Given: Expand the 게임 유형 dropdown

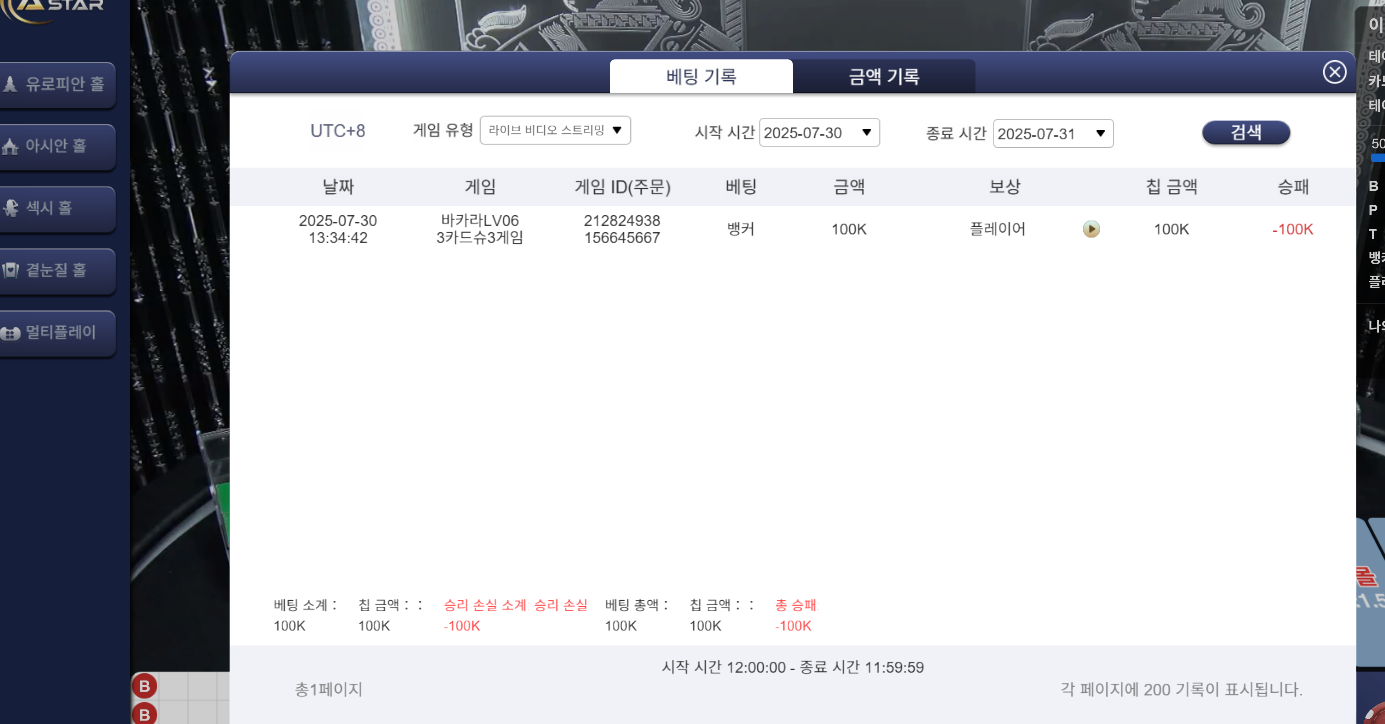Looking at the screenshot, I should click(x=555, y=130).
